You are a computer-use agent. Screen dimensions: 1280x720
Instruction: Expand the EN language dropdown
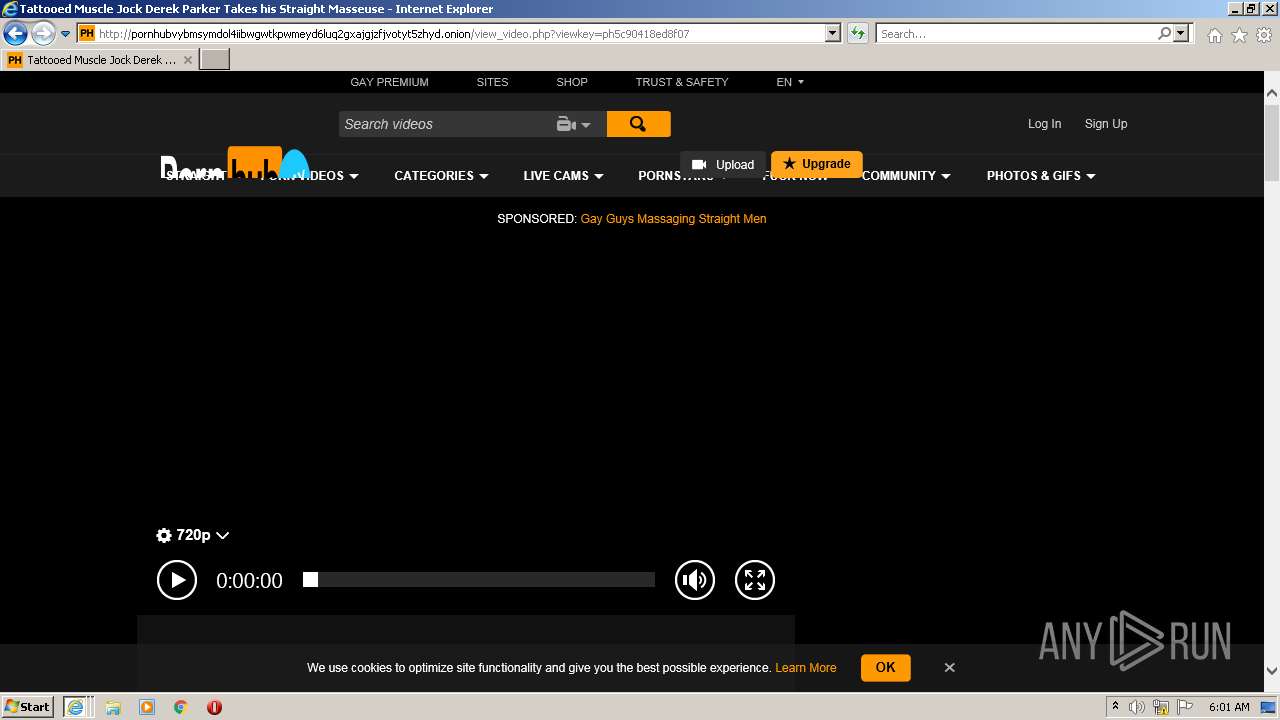(x=790, y=82)
